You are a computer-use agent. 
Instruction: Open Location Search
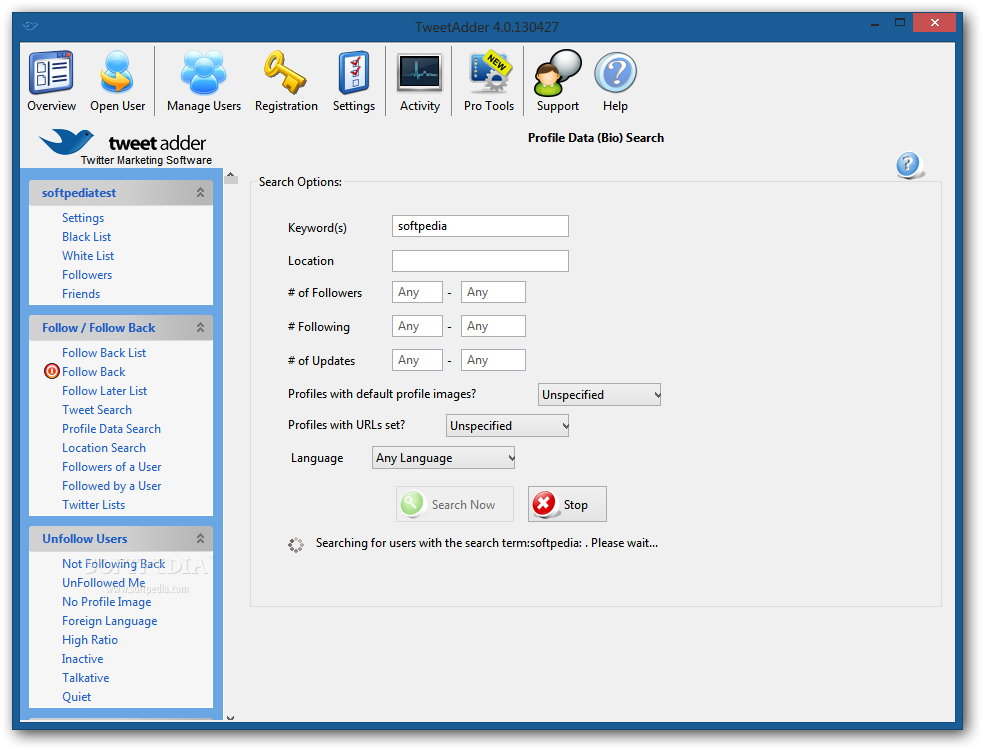point(104,448)
